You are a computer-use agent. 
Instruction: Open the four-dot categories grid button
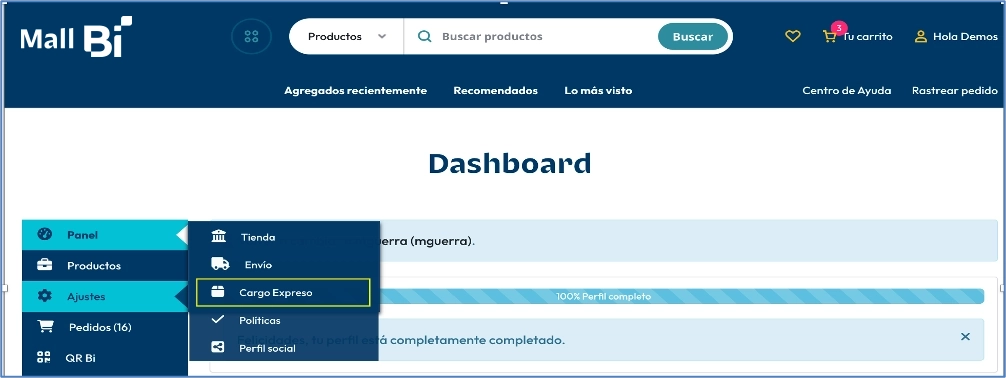(x=252, y=37)
